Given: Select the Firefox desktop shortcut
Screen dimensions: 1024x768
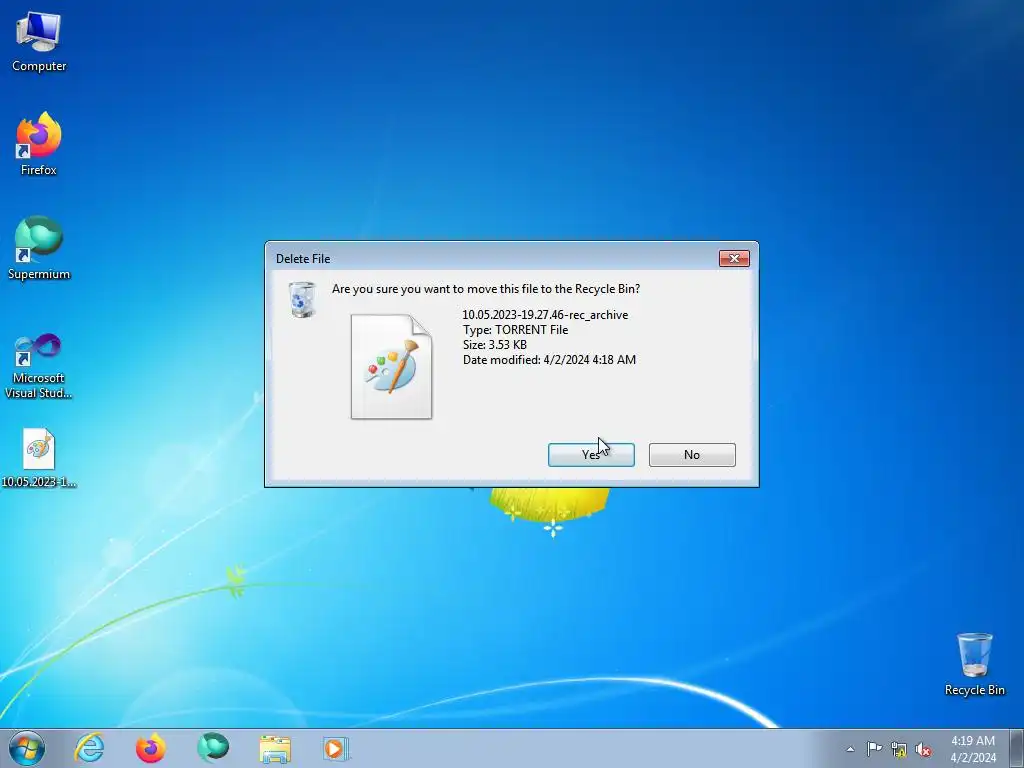Looking at the screenshot, I should pos(39,144).
